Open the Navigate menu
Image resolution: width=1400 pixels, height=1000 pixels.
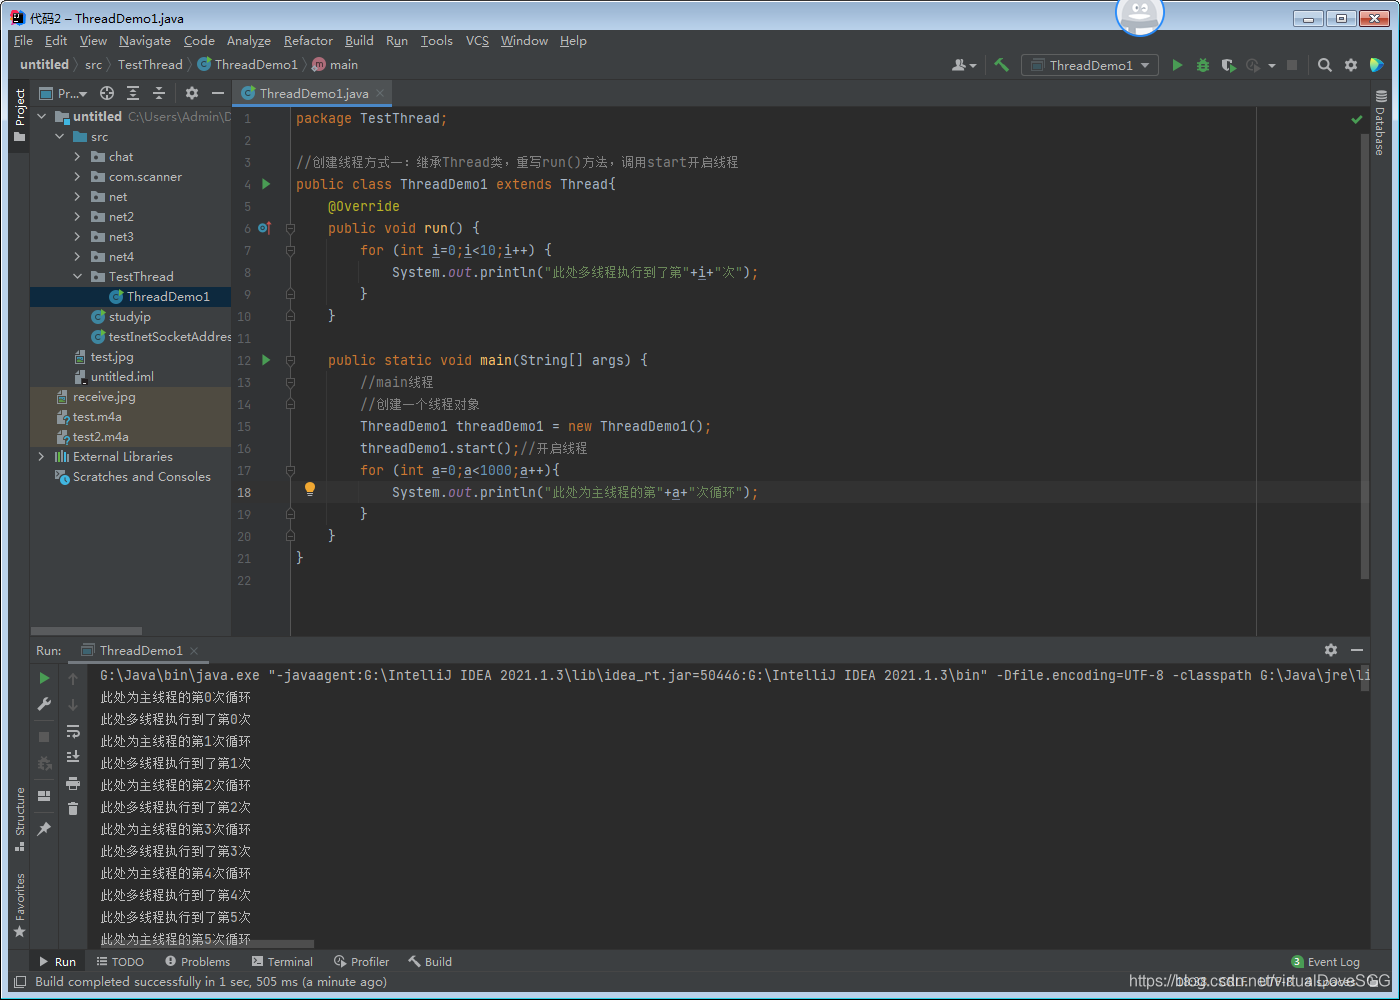145,41
